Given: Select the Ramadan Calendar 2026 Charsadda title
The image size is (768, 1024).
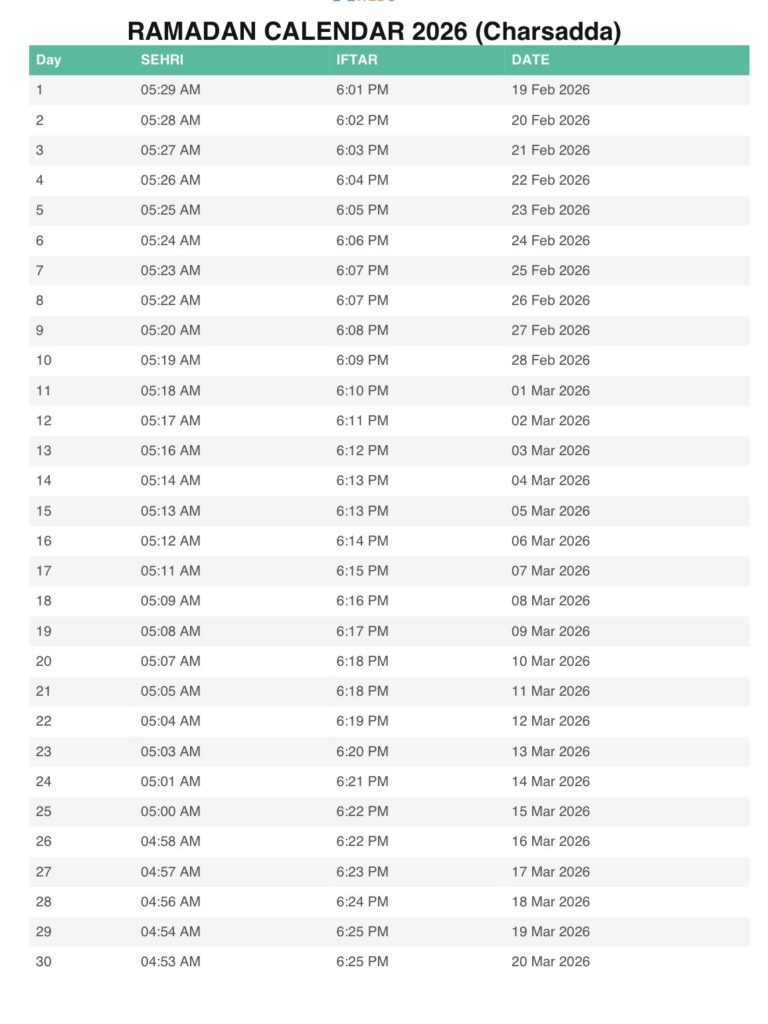Looking at the screenshot, I should [x=374, y=32].
